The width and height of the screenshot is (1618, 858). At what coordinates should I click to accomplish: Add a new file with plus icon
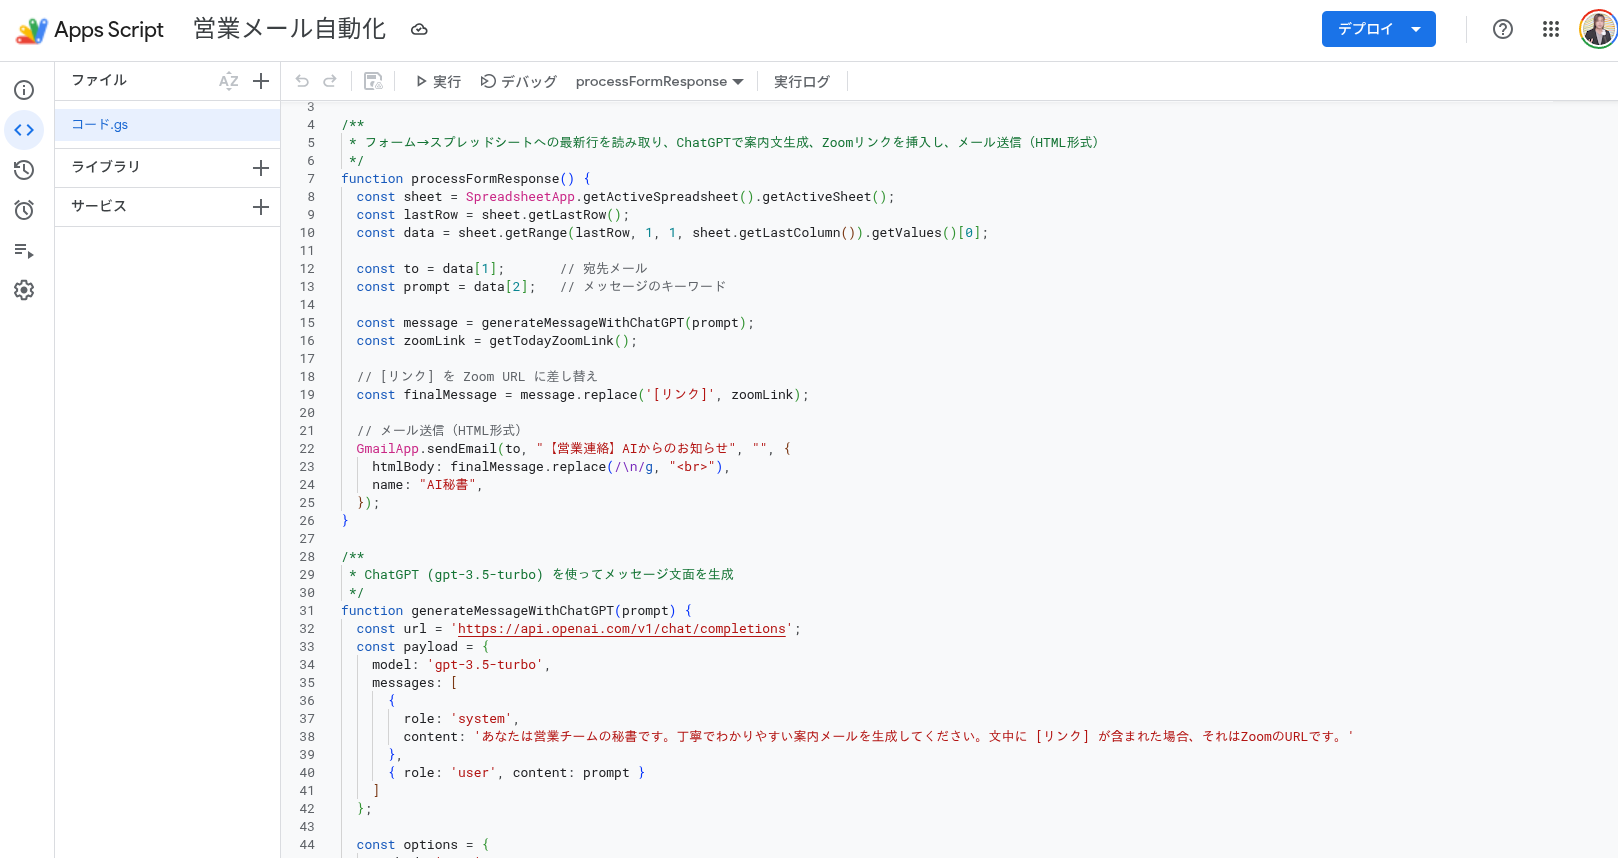(x=261, y=81)
